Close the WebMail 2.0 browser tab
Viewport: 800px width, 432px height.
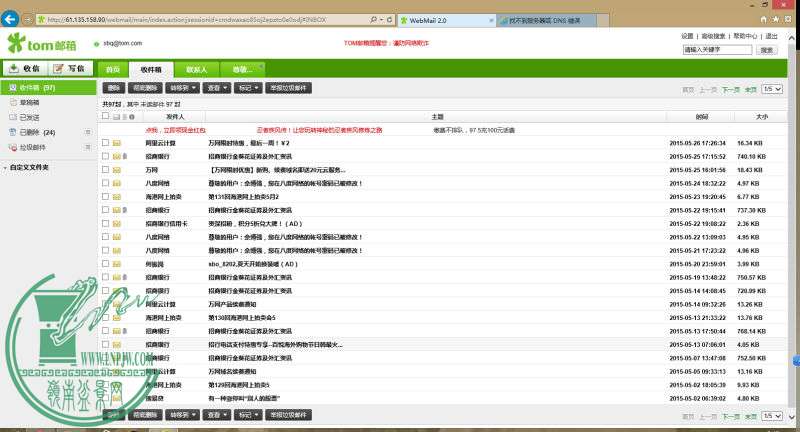491,20
